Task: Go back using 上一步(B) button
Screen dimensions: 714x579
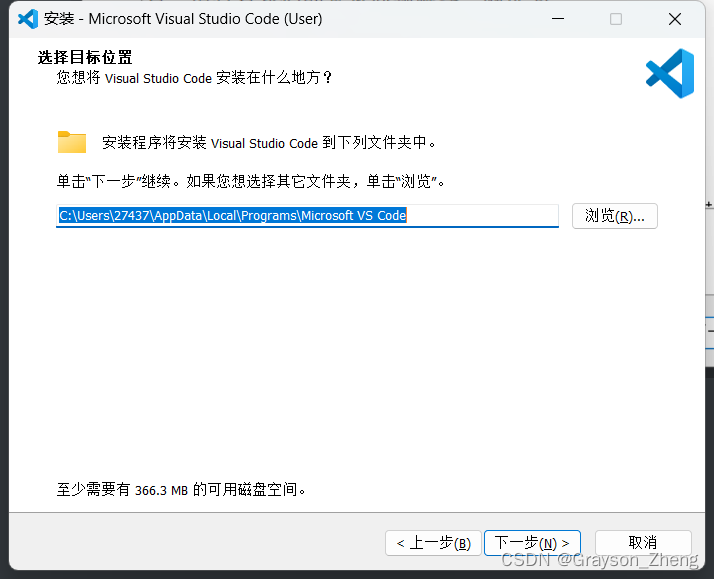Action: (x=433, y=543)
